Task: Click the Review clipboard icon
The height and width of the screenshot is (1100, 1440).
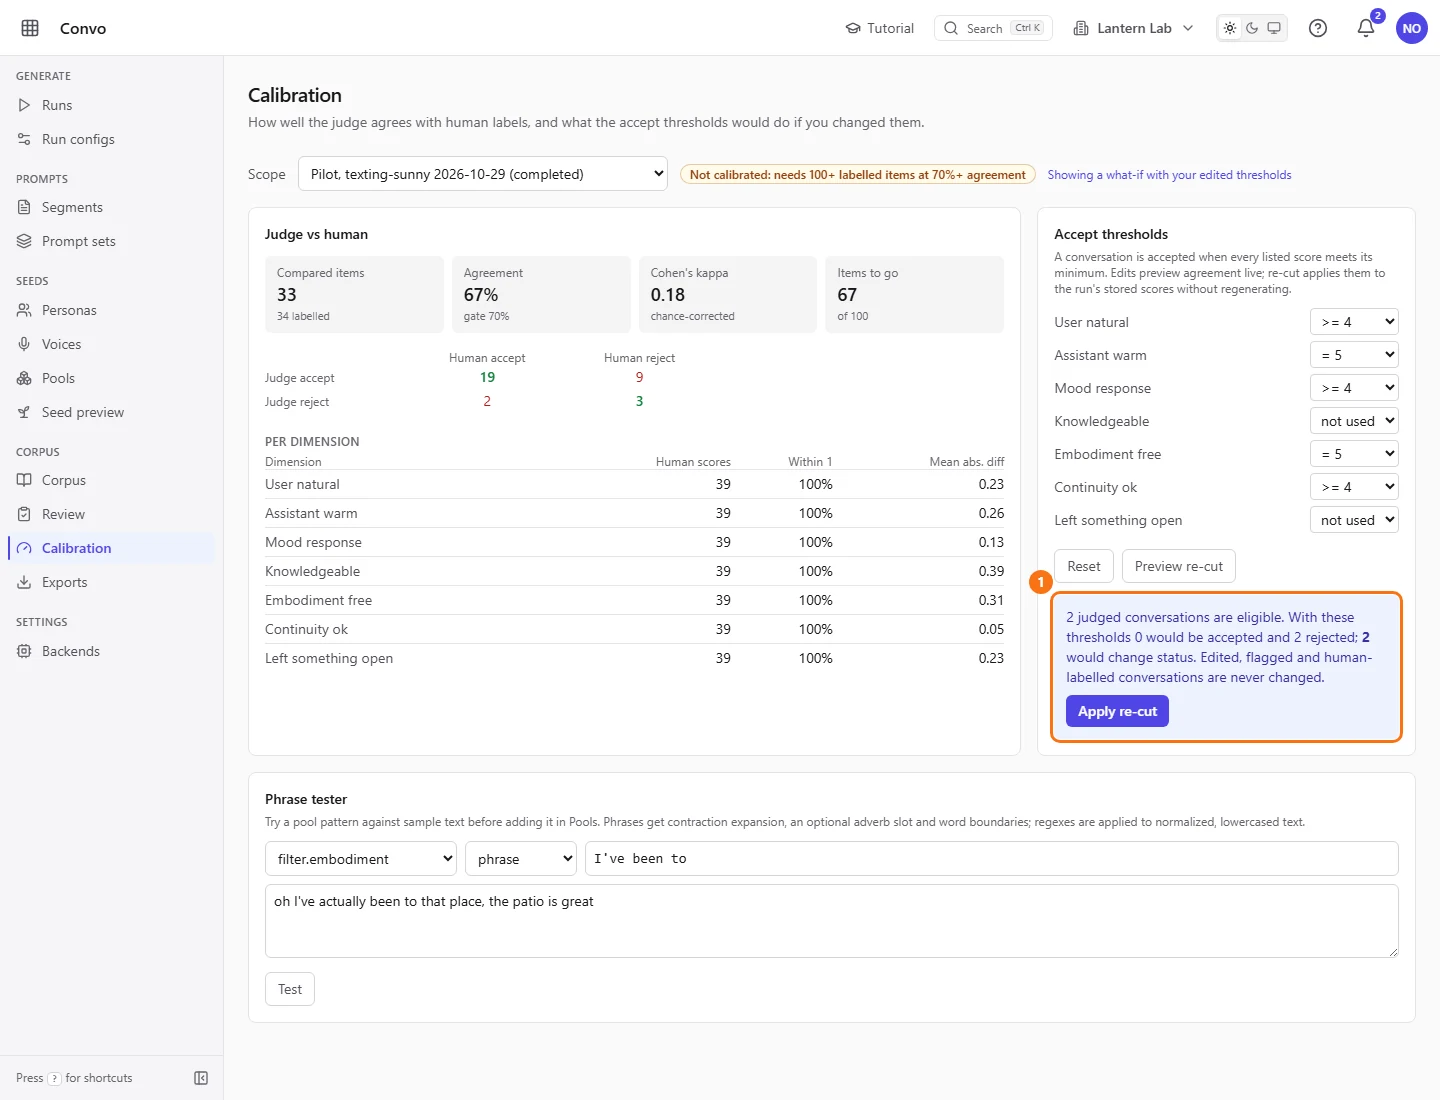Action: [x=24, y=514]
